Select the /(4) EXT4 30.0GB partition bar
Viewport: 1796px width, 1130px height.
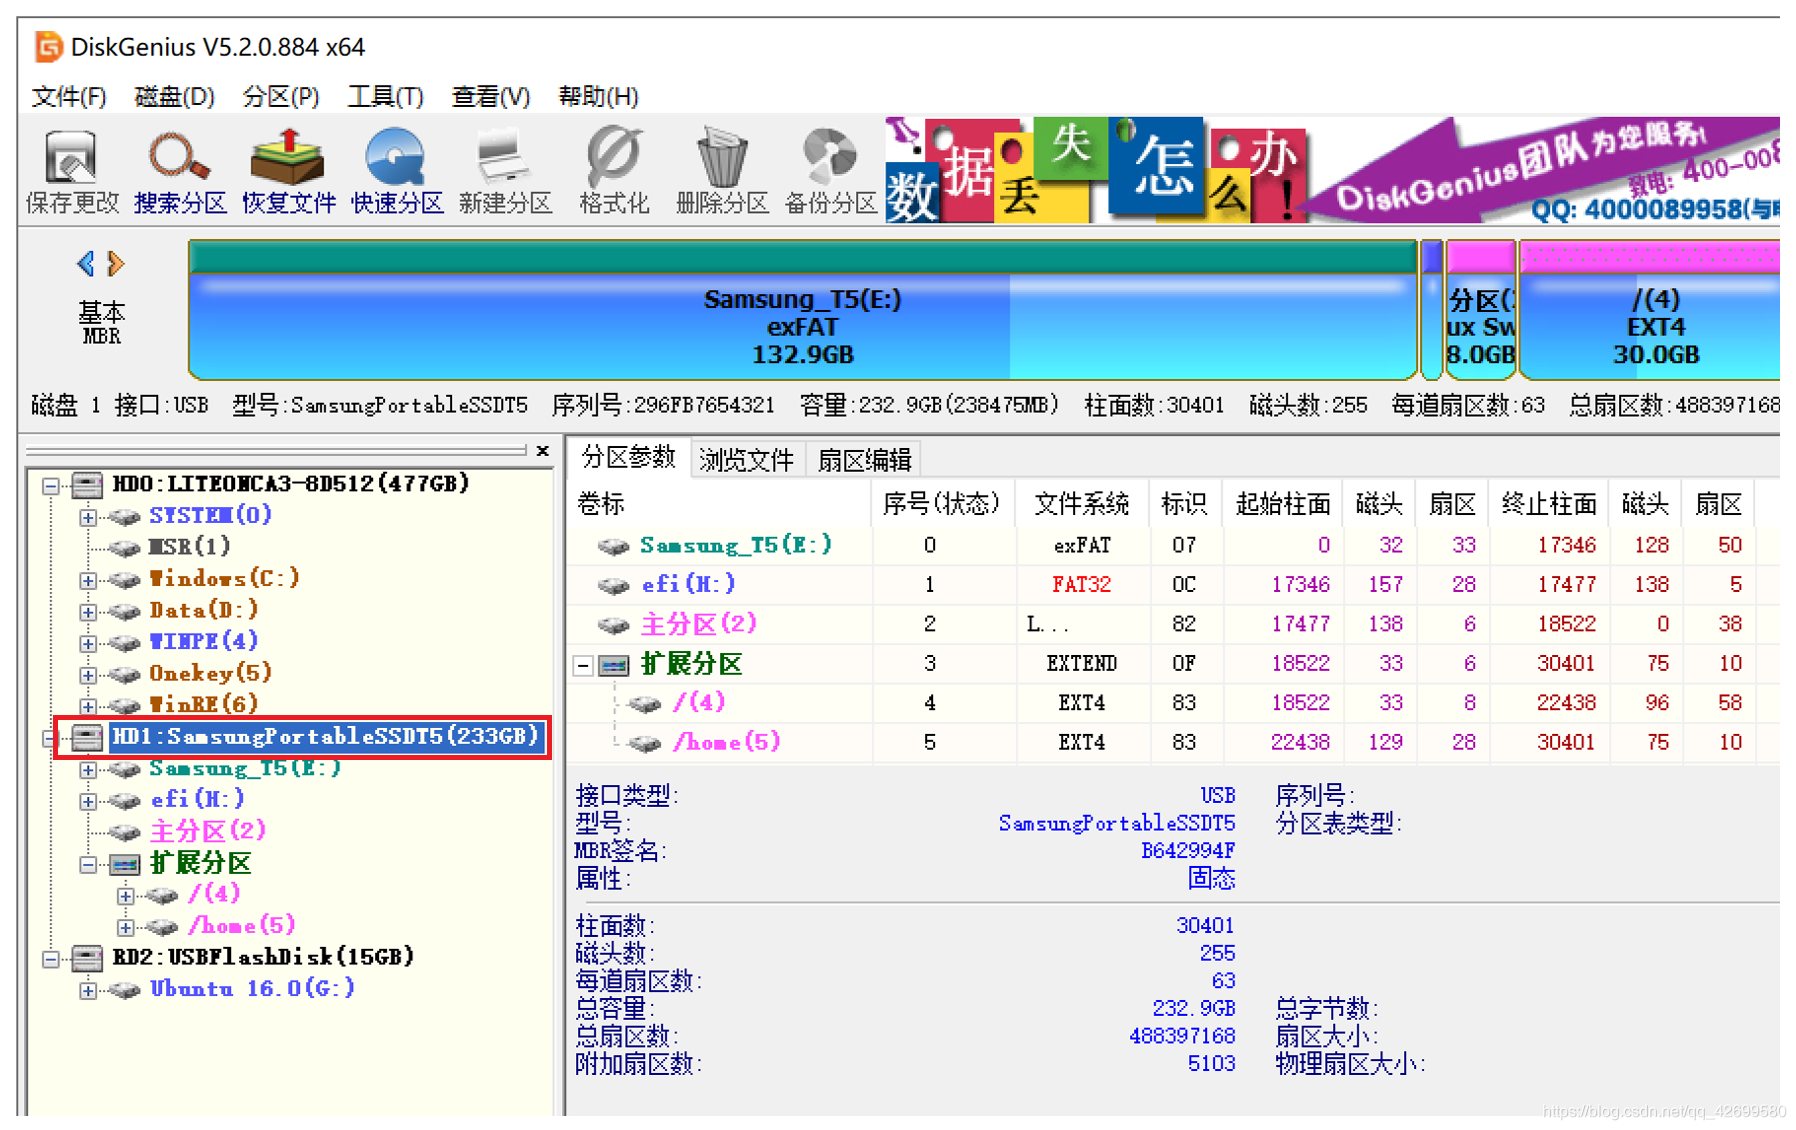coord(1649,310)
